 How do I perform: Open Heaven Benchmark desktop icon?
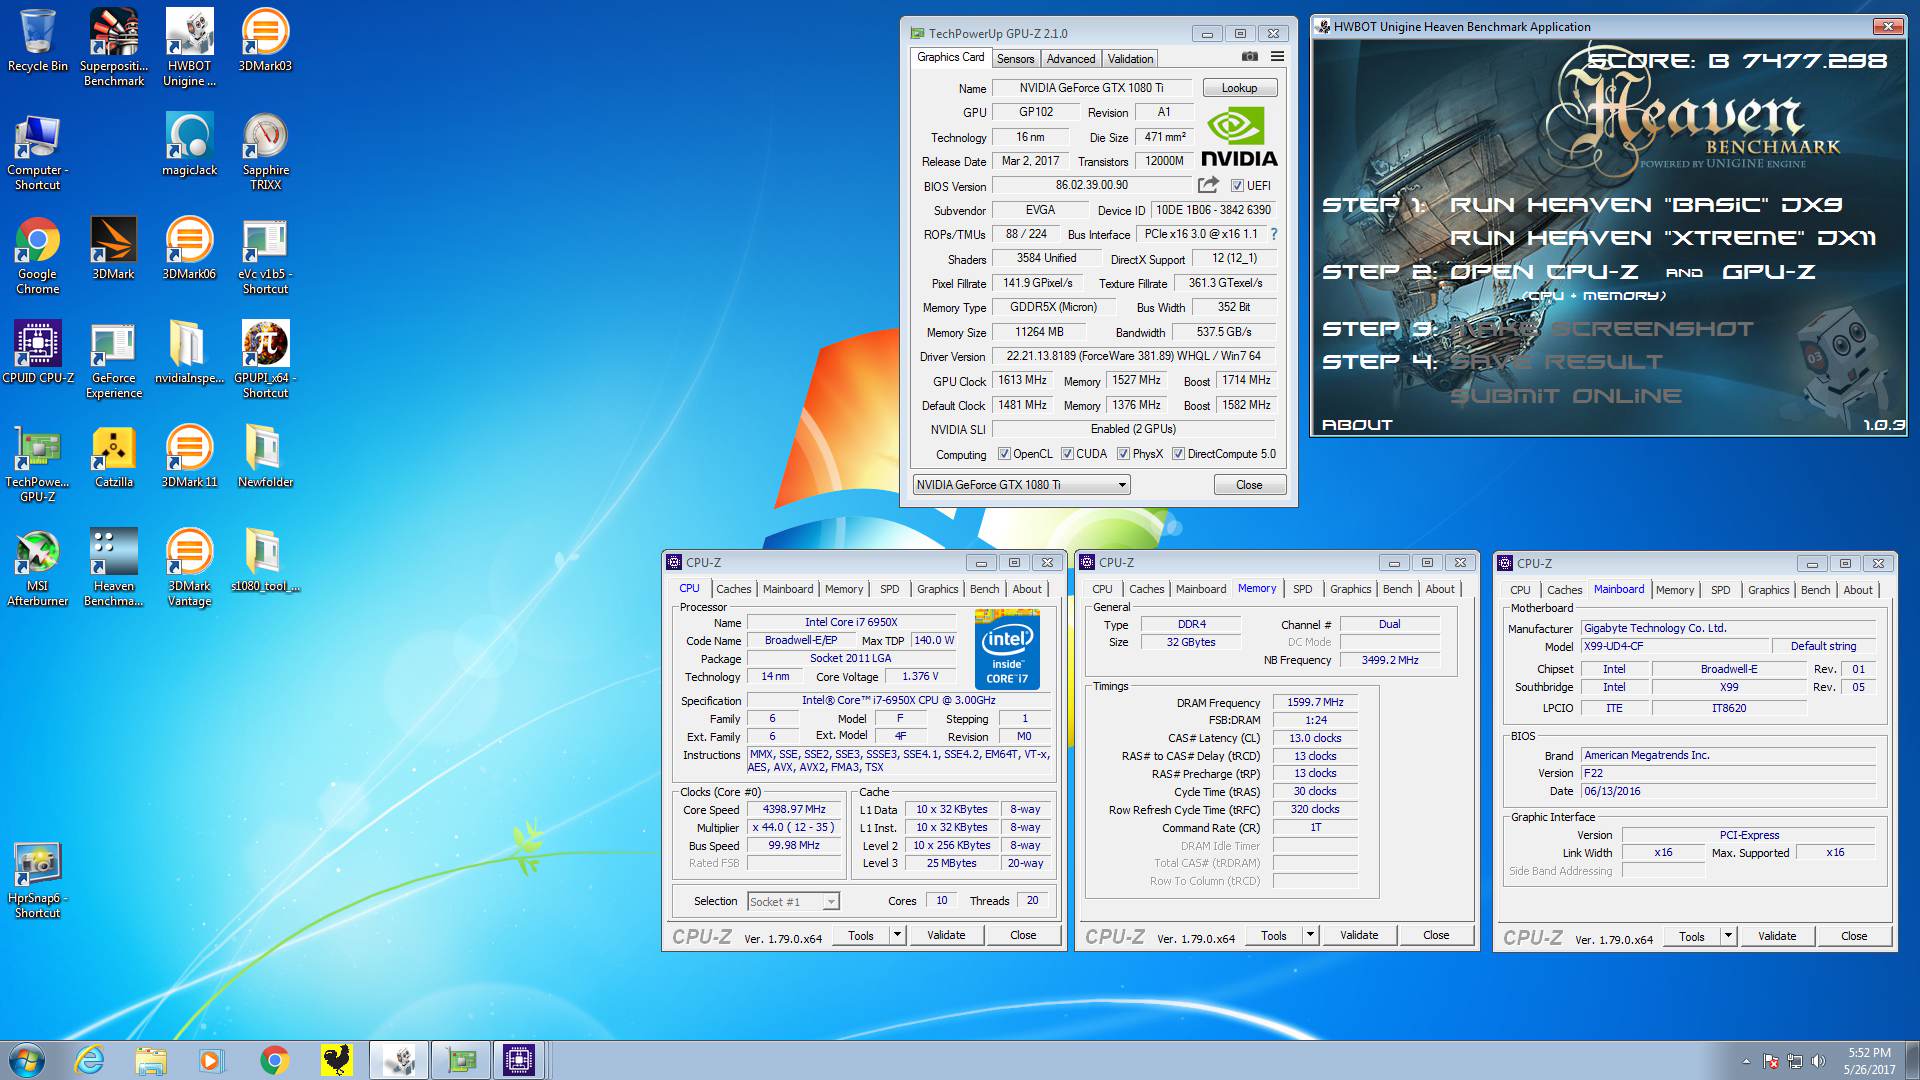113,568
